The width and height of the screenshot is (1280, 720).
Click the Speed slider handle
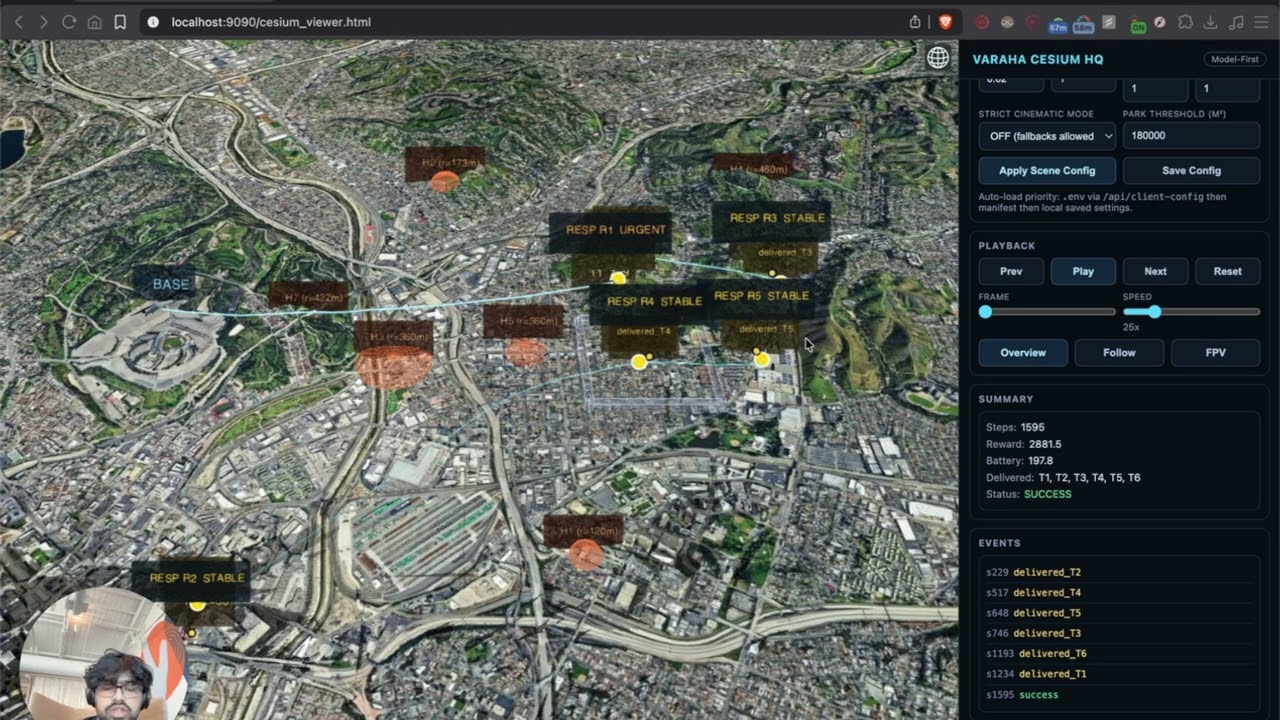pos(1155,312)
